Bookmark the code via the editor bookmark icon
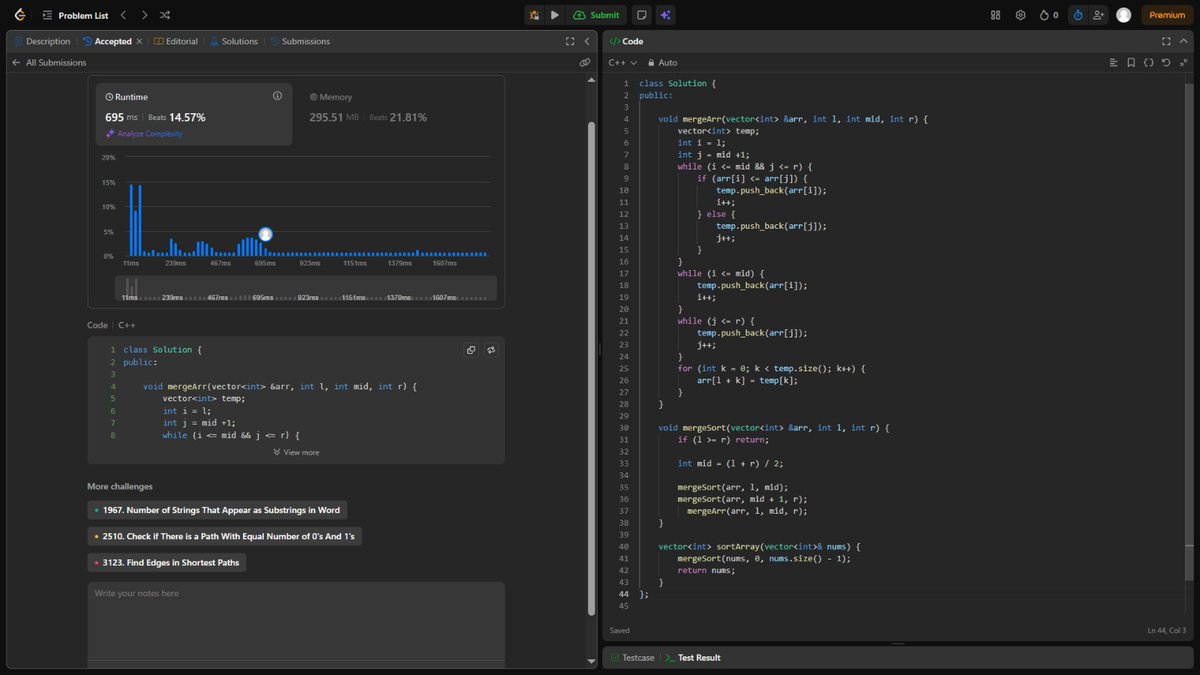Screen dimensions: 1200x675 (1131, 62)
